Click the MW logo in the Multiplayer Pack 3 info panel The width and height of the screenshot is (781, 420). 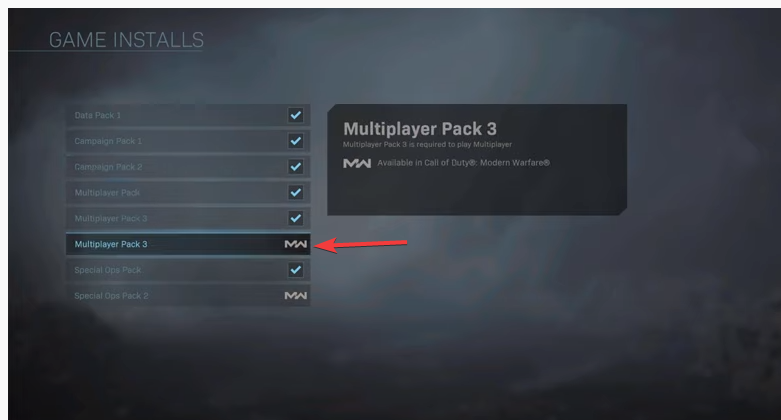pyautogui.click(x=357, y=163)
